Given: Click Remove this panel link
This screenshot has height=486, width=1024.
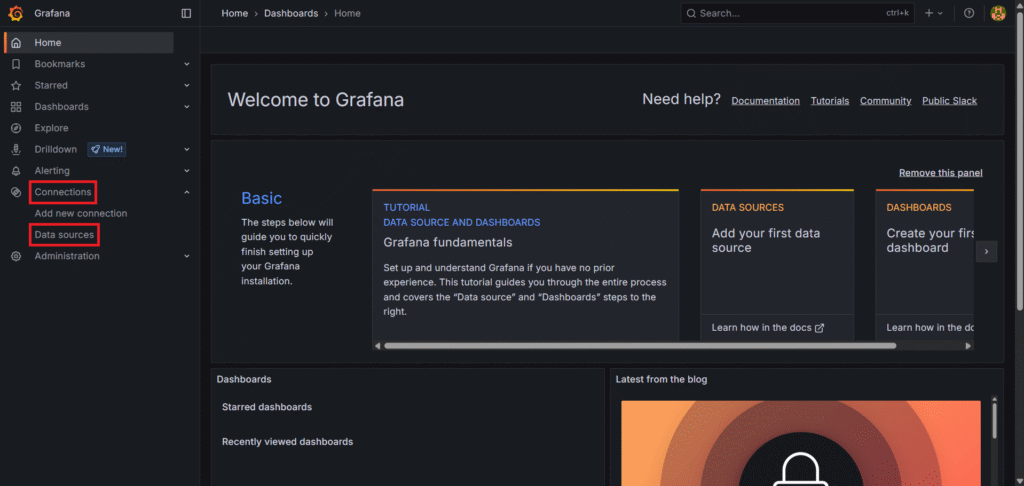Looking at the screenshot, I should click(x=940, y=173).
